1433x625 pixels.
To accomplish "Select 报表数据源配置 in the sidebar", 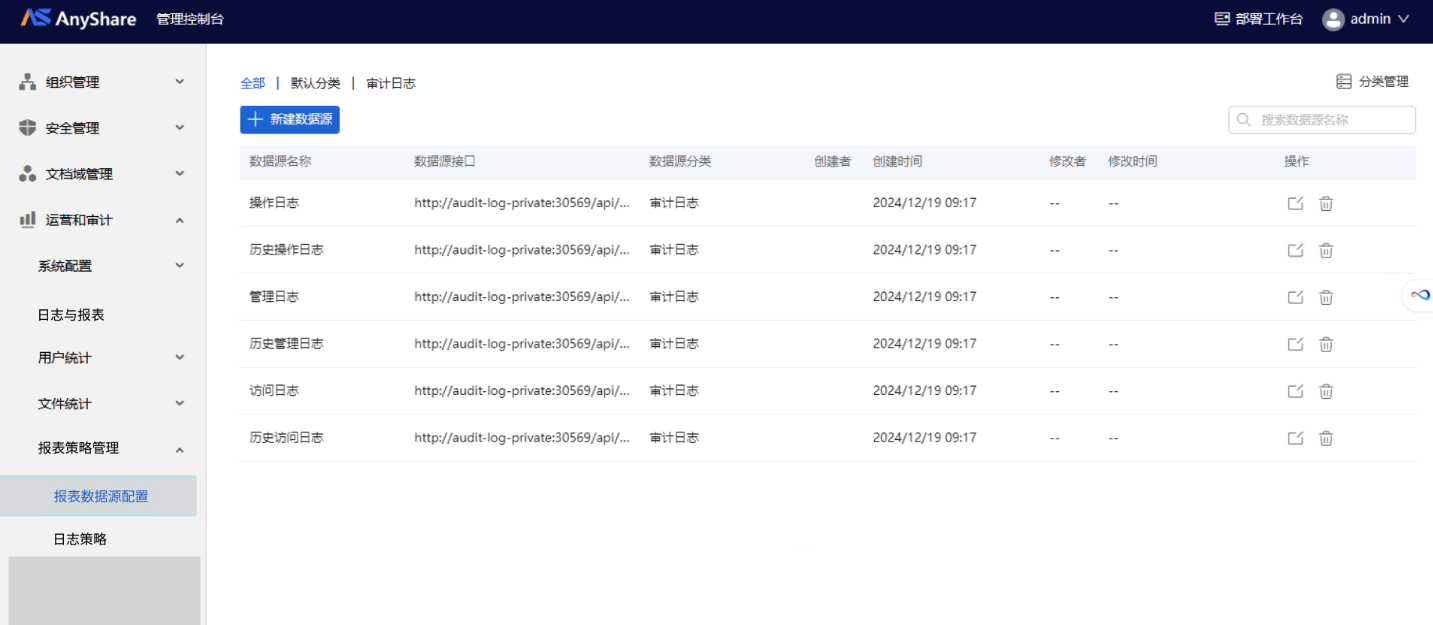I will coord(98,496).
